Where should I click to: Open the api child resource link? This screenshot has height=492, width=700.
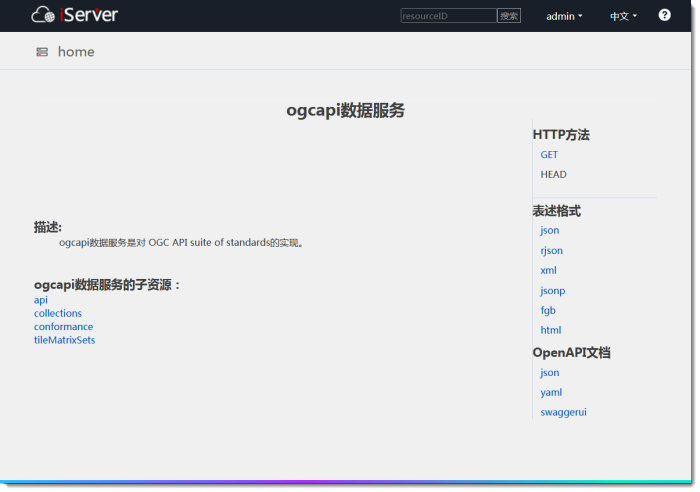[41, 300]
